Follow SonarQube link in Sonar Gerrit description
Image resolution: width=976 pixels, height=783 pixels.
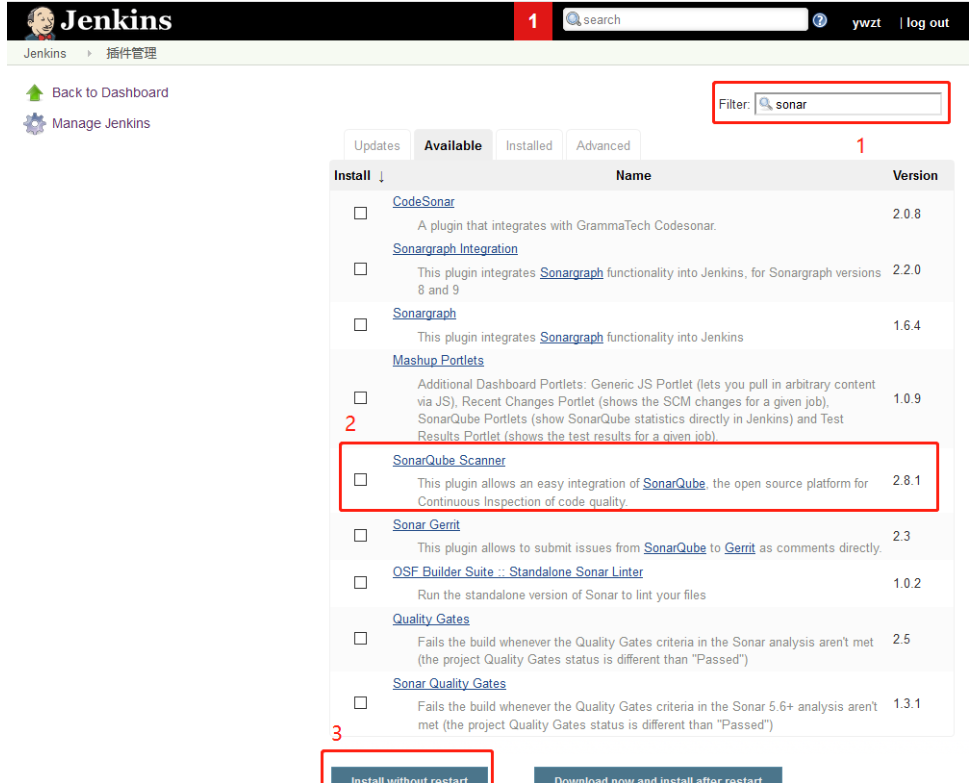click(x=675, y=548)
